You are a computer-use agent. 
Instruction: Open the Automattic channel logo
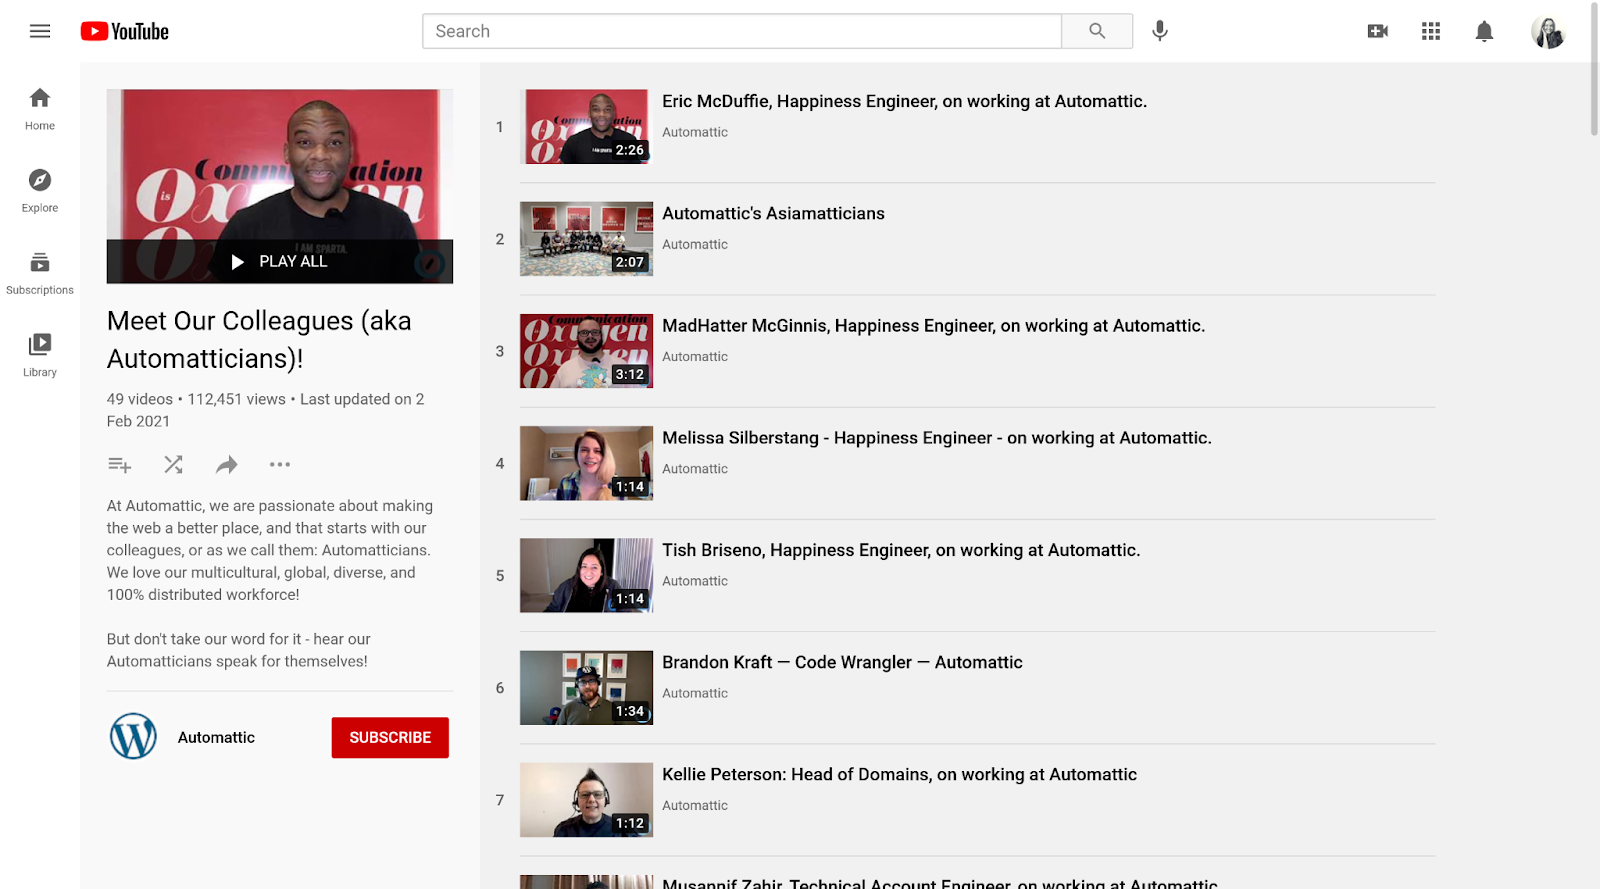pyautogui.click(x=133, y=737)
